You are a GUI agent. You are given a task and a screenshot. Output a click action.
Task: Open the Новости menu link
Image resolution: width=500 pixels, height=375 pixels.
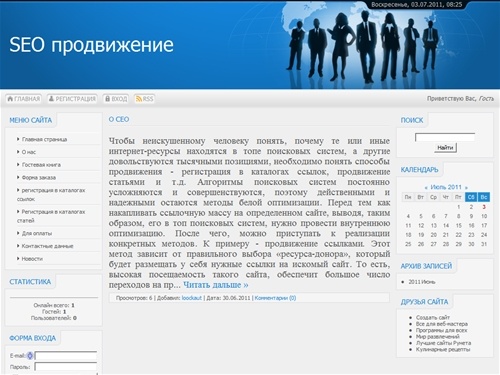point(32,259)
